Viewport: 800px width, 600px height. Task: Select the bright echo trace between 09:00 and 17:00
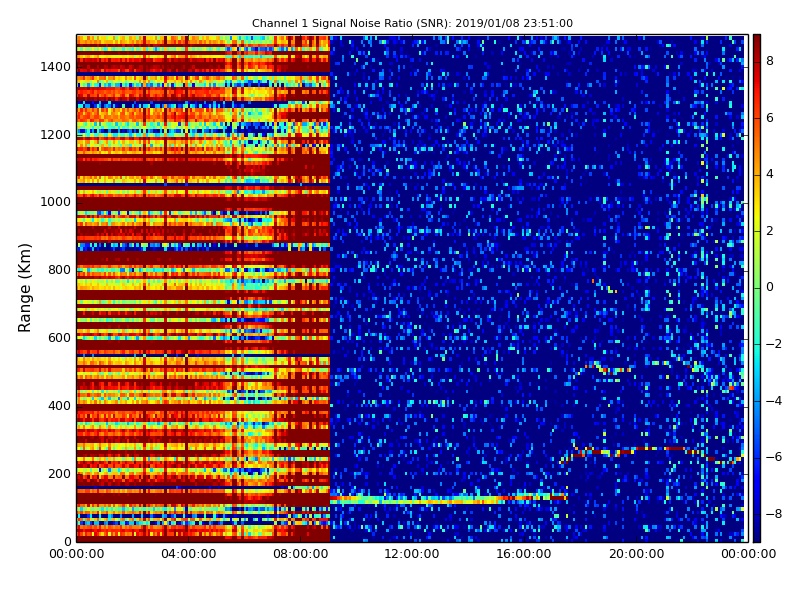[448, 499]
